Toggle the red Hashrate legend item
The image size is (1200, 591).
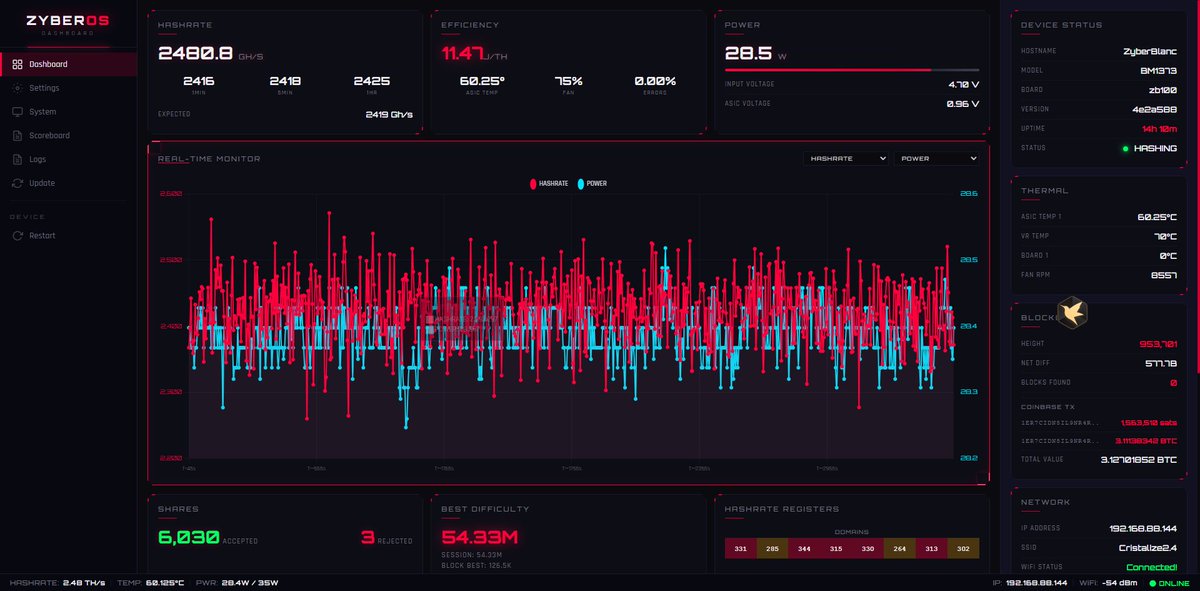point(549,184)
